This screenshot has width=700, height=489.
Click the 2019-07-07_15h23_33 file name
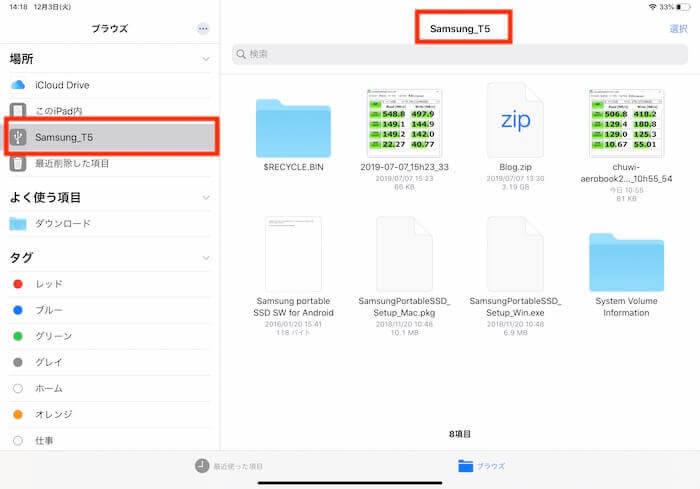pos(404,167)
